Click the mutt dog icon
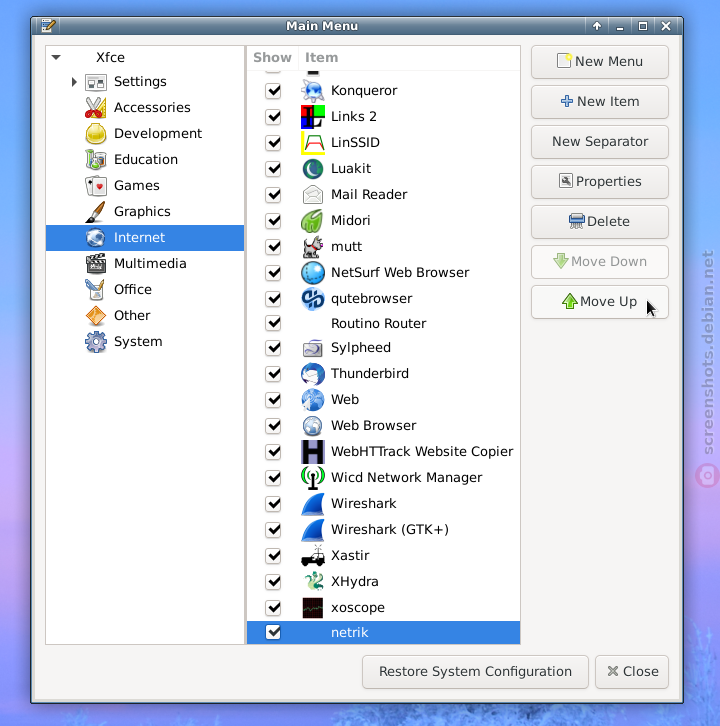Image resolution: width=720 pixels, height=726 pixels. click(313, 246)
